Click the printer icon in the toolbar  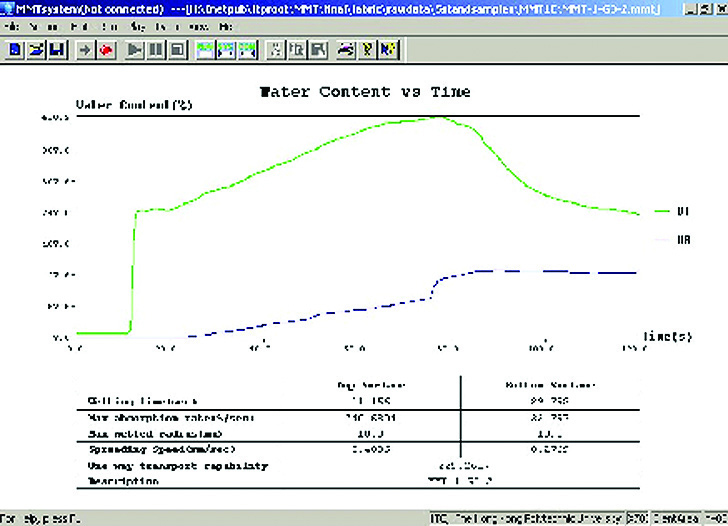click(346, 48)
